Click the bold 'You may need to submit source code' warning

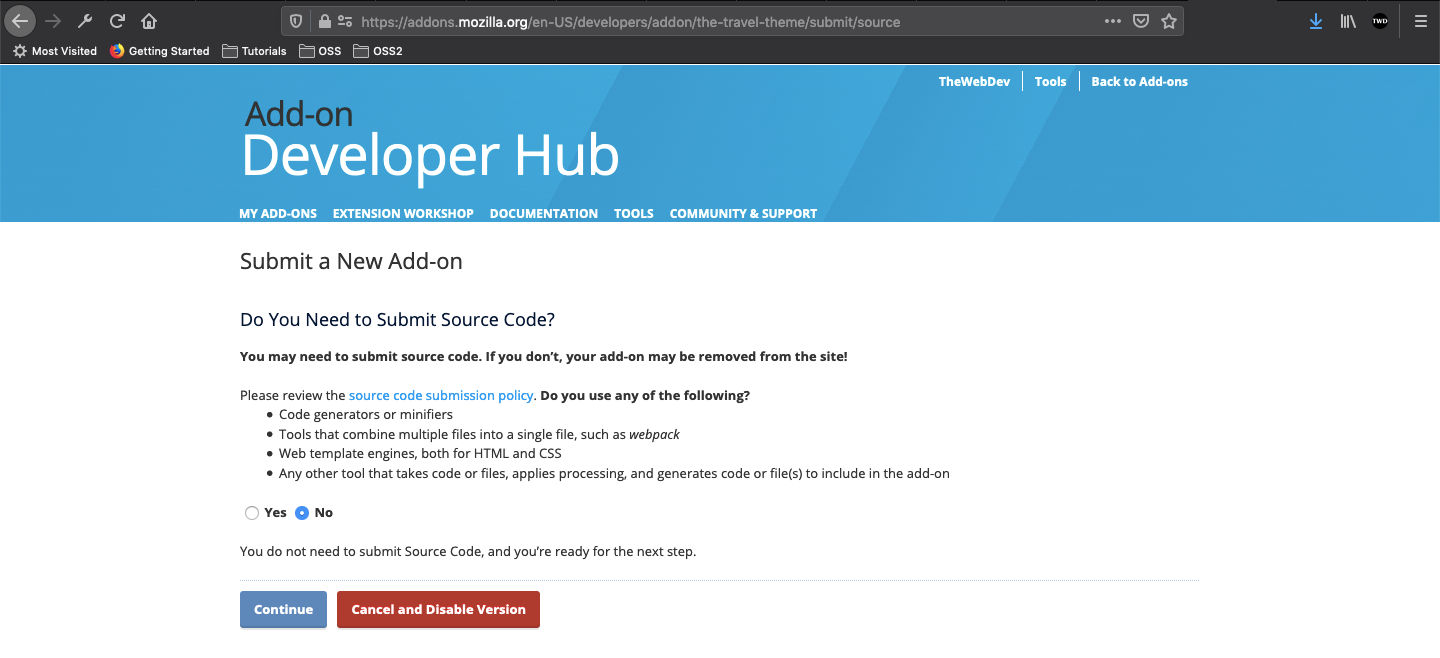[544, 357]
